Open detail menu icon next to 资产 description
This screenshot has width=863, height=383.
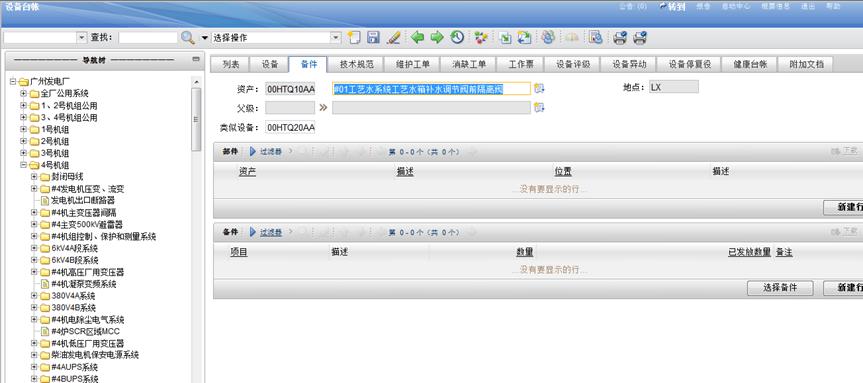(539, 89)
